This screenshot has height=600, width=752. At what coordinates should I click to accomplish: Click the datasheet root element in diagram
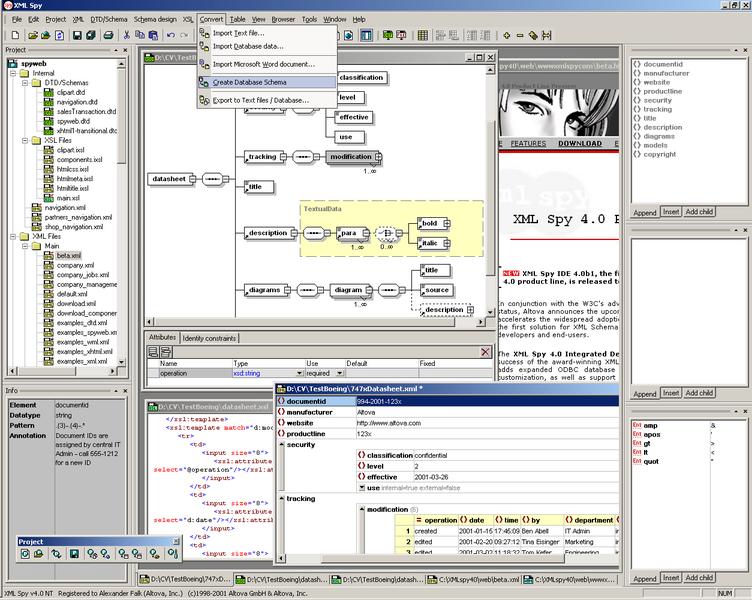pos(169,179)
